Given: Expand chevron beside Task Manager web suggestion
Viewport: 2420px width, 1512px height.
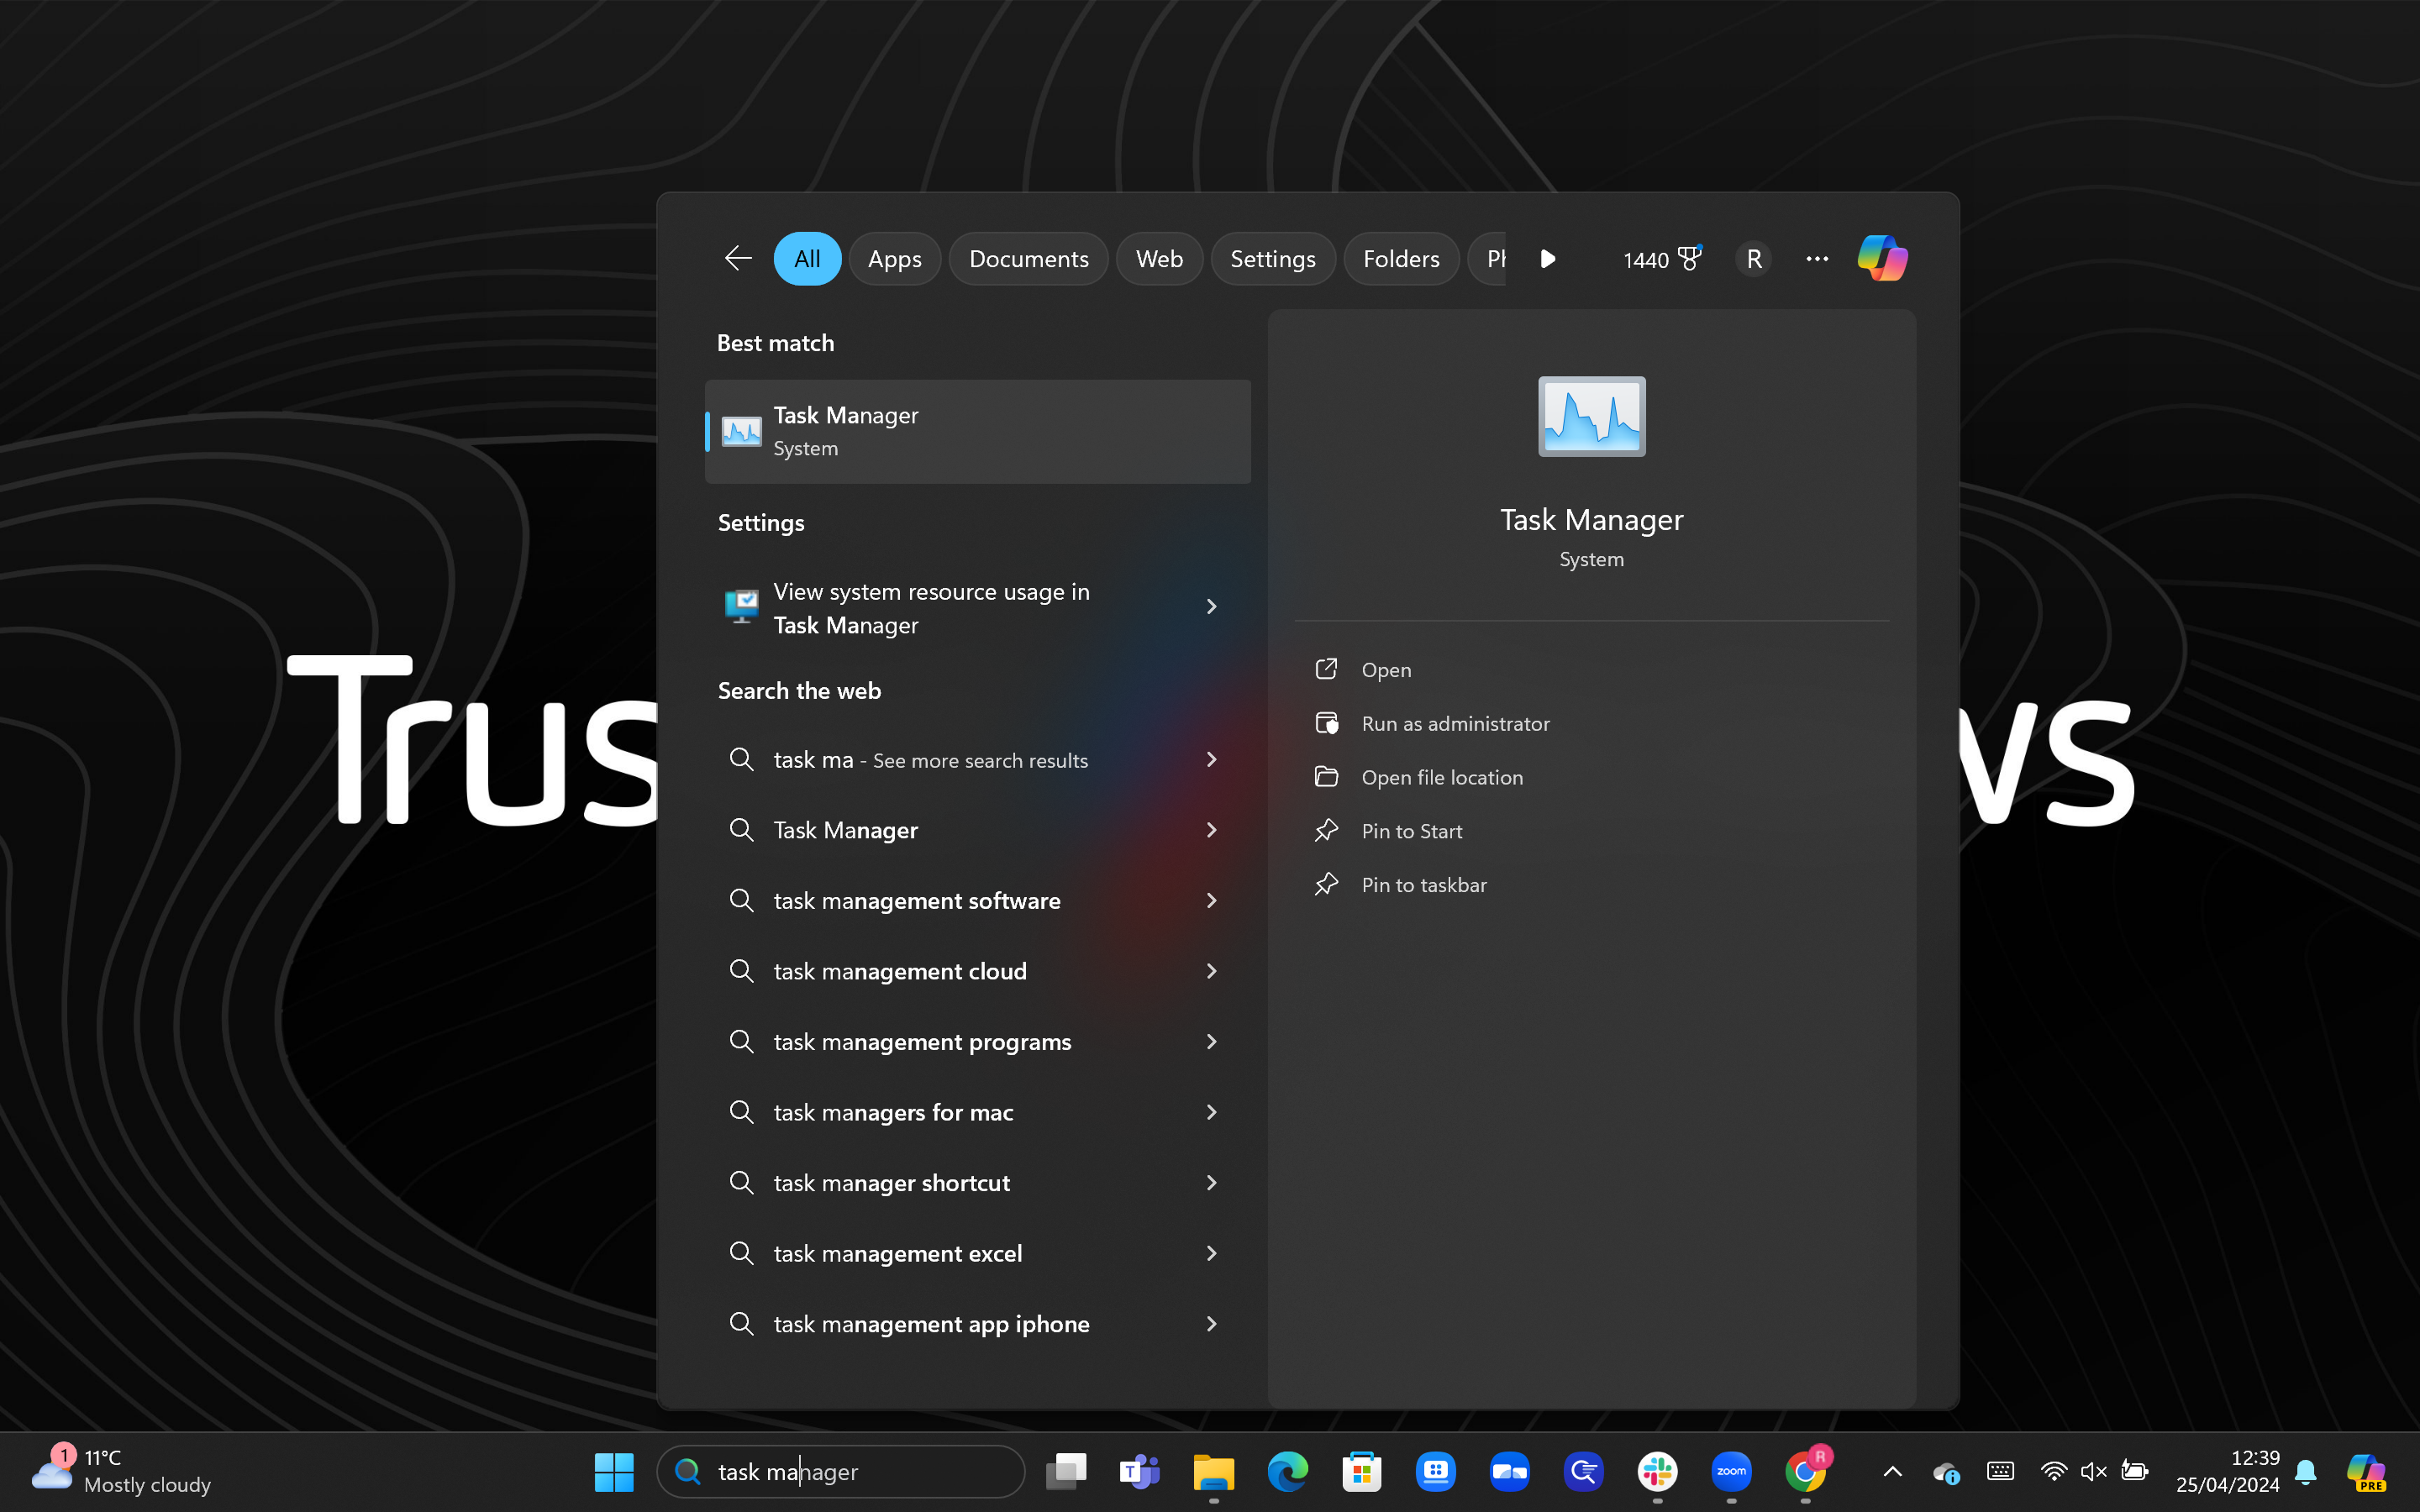Looking at the screenshot, I should pos(1211,830).
